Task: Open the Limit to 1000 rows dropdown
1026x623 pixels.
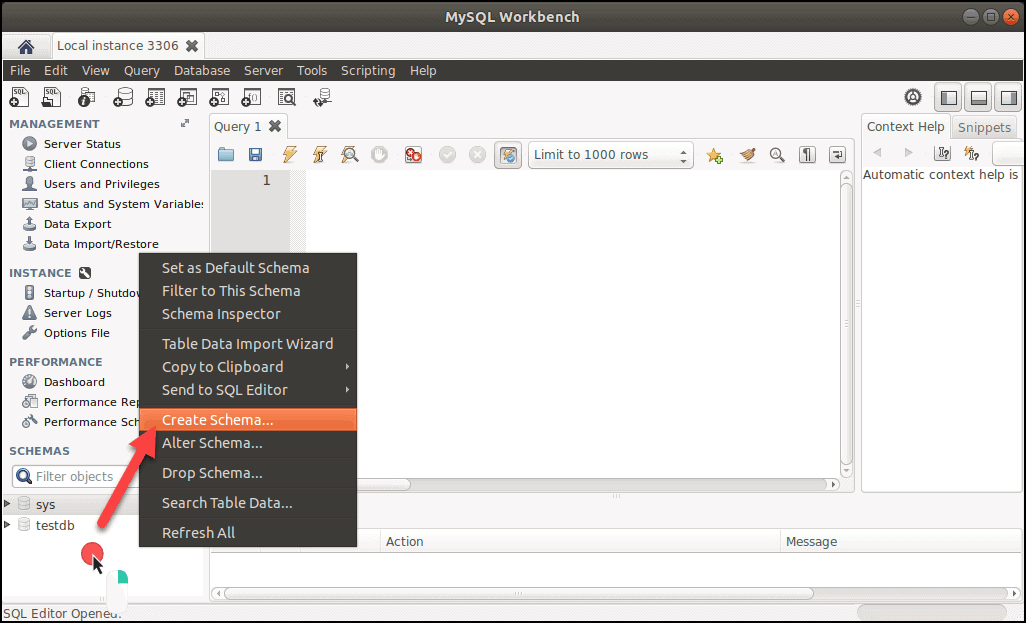Action: click(610, 155)
